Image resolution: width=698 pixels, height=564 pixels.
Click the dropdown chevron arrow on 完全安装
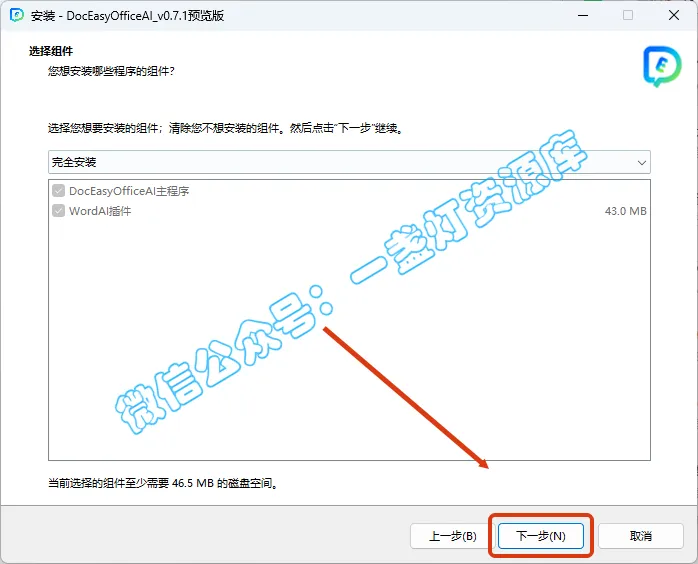(641, 162)
